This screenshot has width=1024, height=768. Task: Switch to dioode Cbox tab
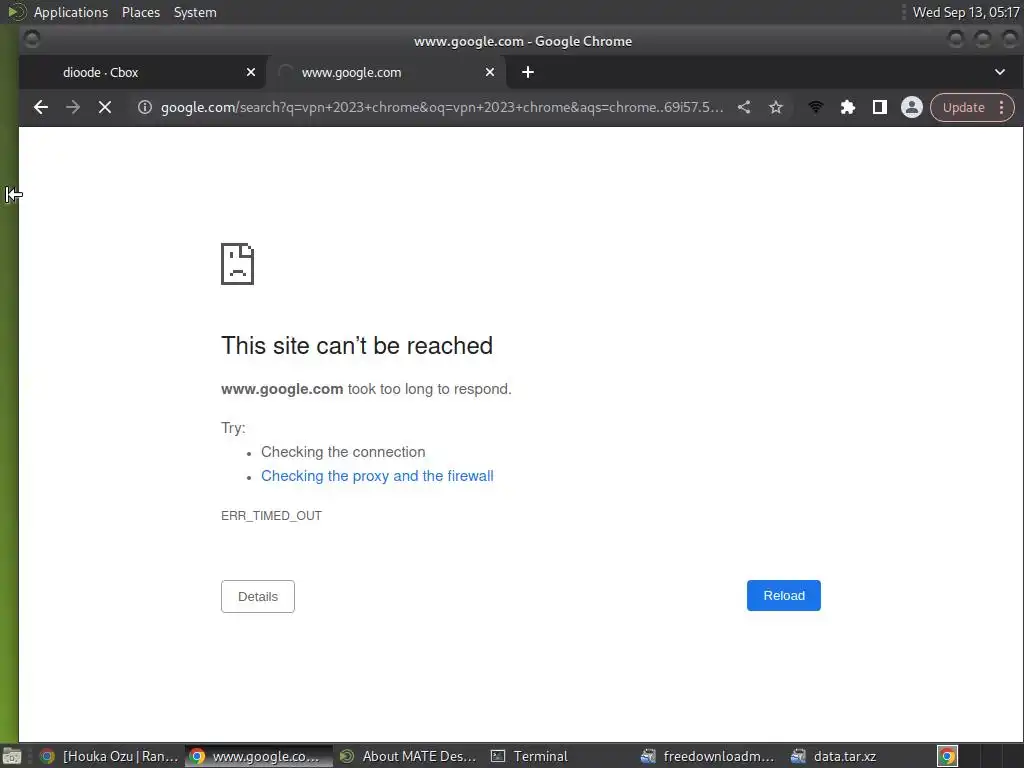coord(142,72)
